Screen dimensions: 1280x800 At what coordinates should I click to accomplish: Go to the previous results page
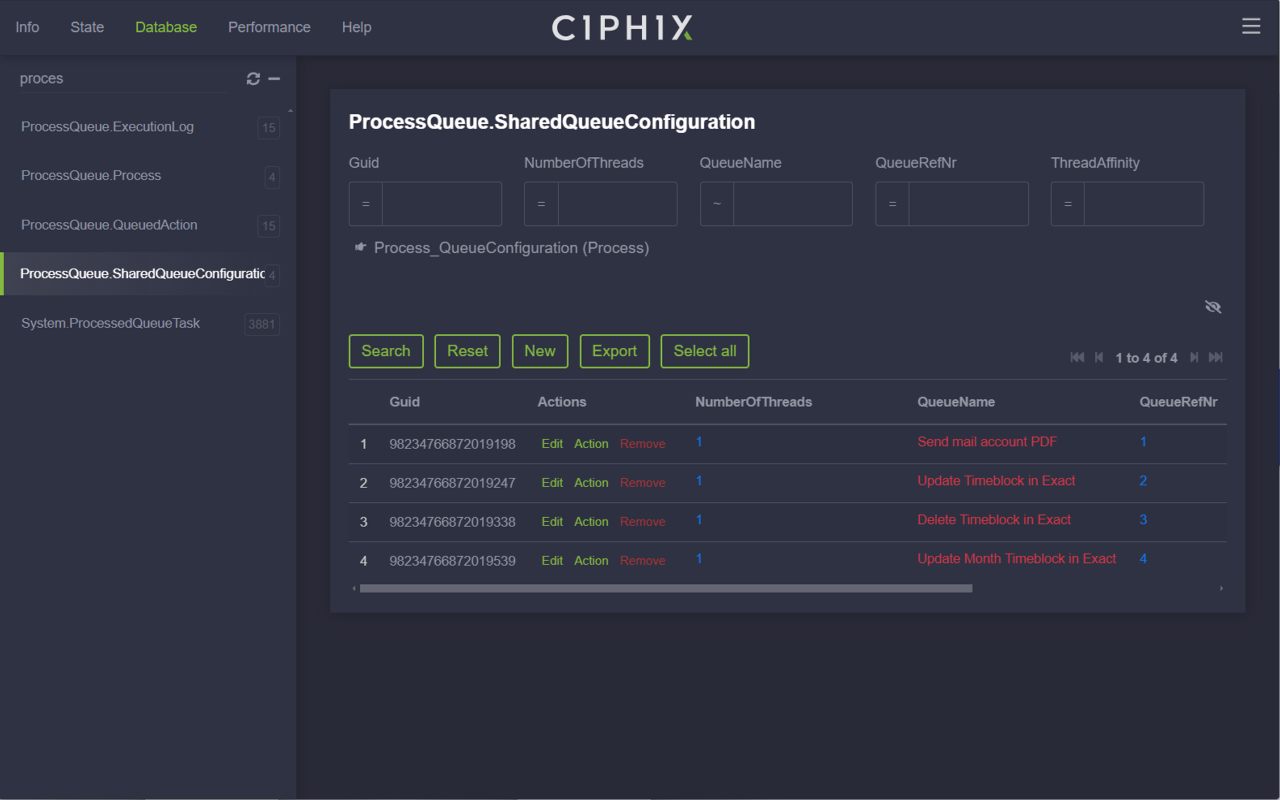click(x=1098, y=357)
